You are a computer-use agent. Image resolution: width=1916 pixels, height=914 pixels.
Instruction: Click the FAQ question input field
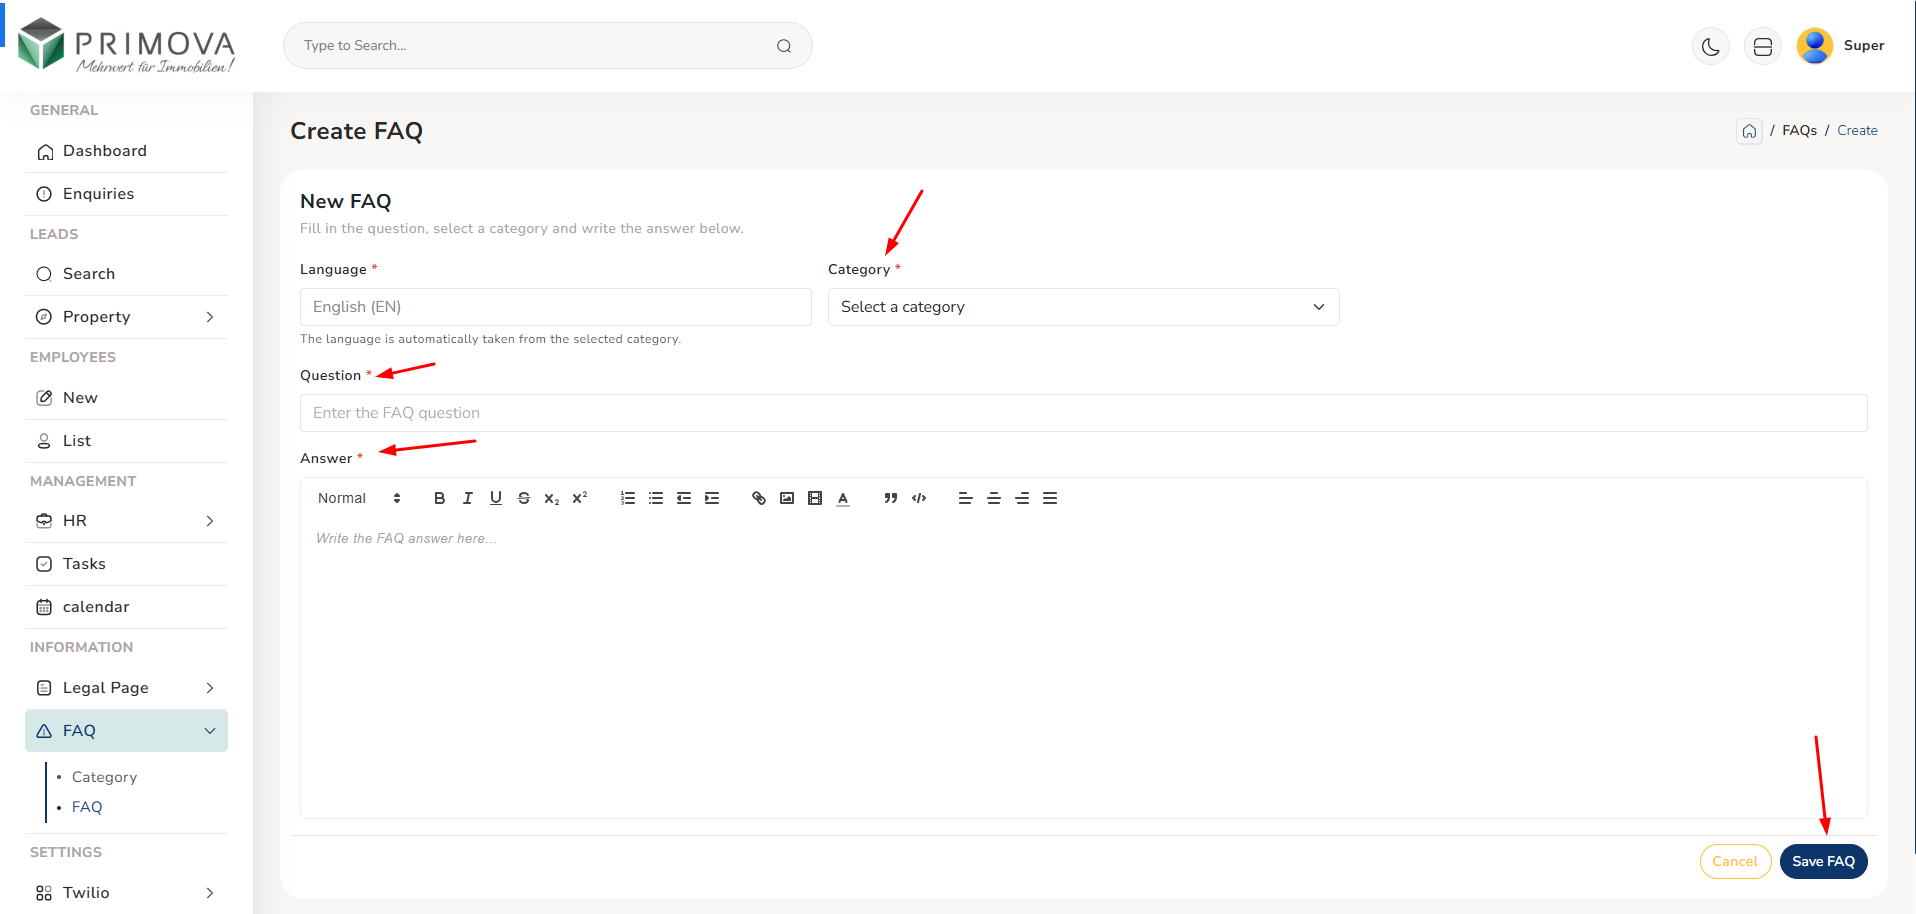point(1083,413)
